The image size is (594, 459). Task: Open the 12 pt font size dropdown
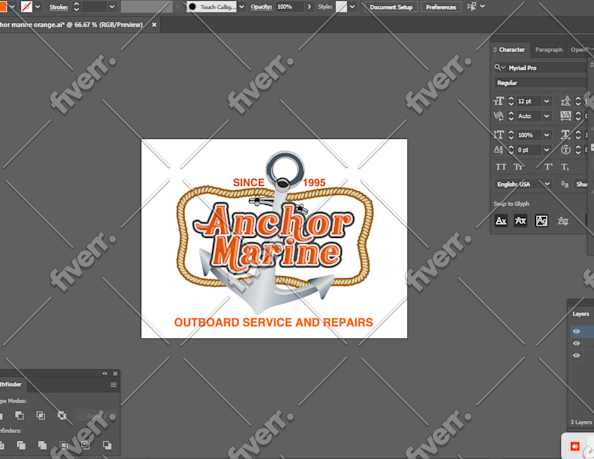(546, 101)
